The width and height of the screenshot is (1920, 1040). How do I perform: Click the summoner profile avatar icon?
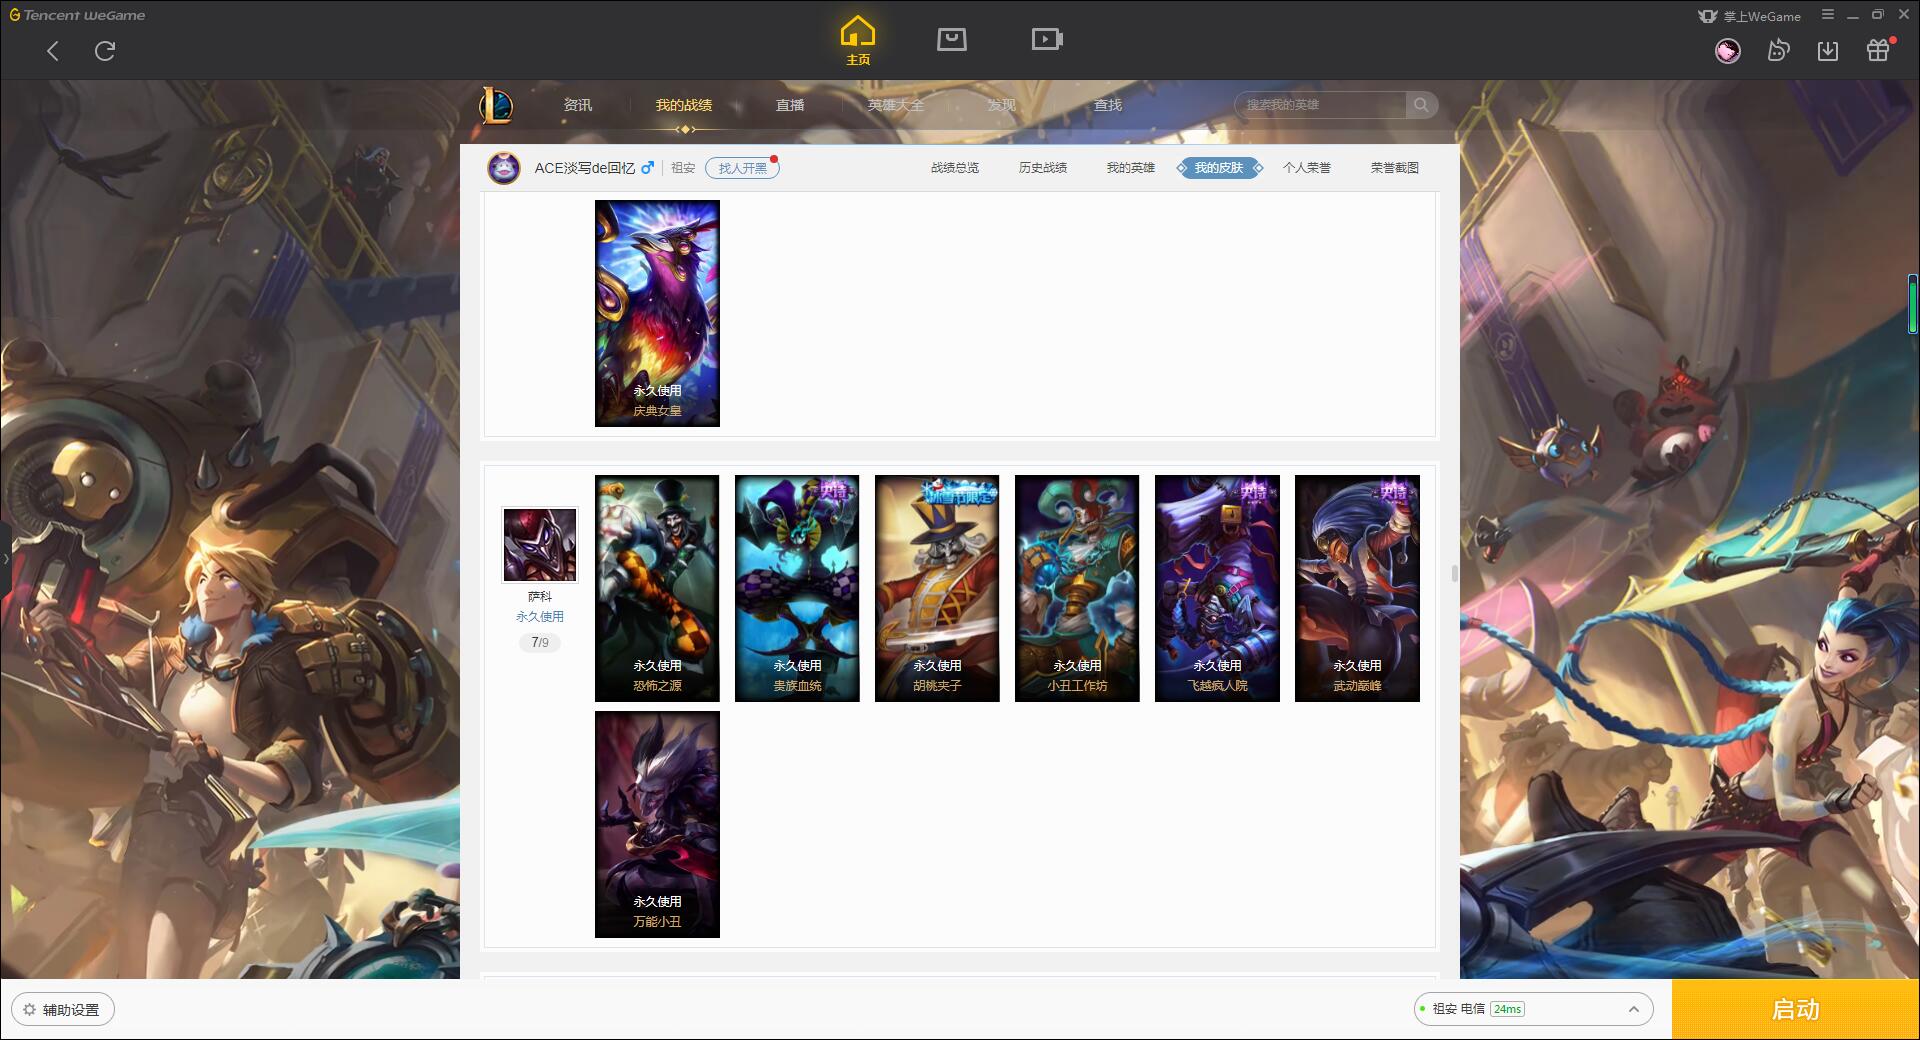click(x=504, y=168)
